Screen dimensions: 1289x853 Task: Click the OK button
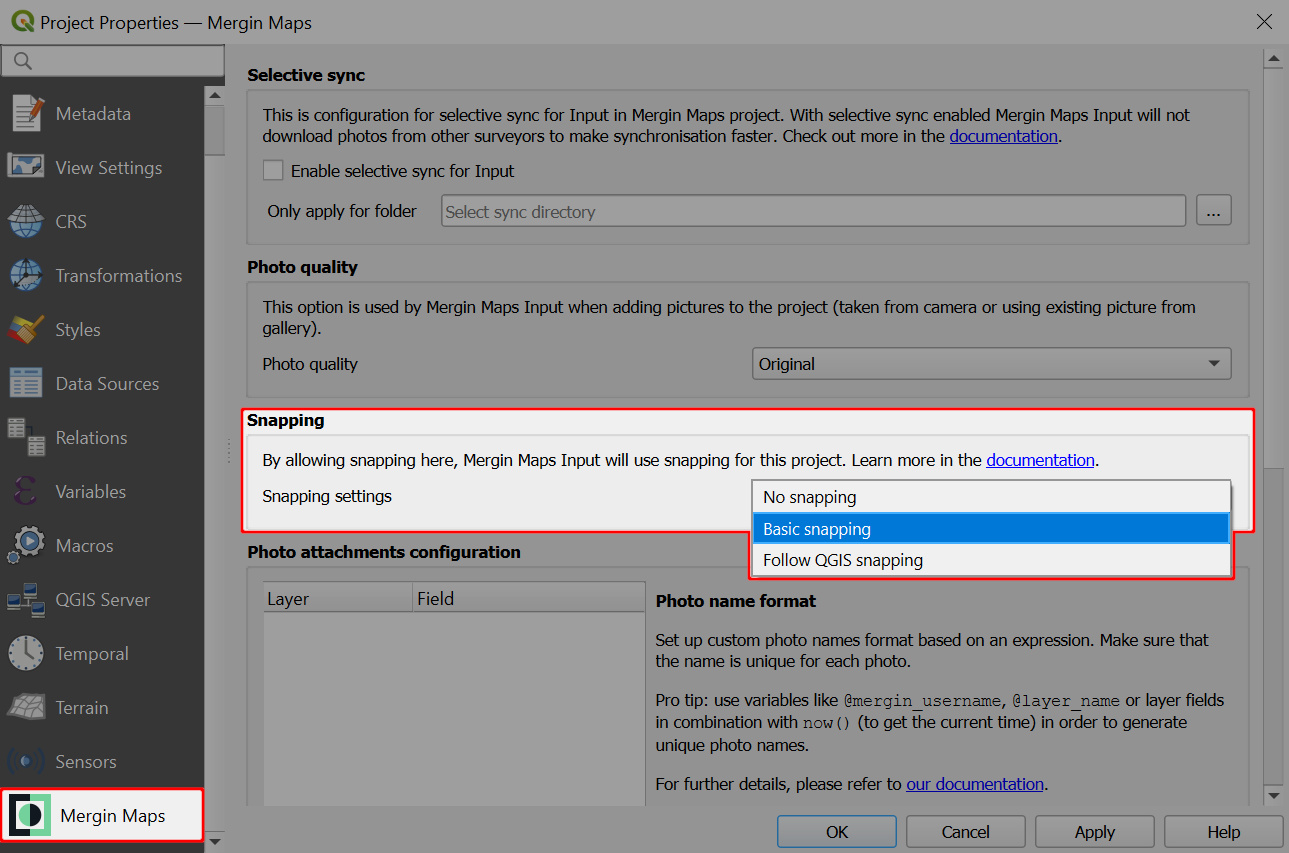(837, 832)
